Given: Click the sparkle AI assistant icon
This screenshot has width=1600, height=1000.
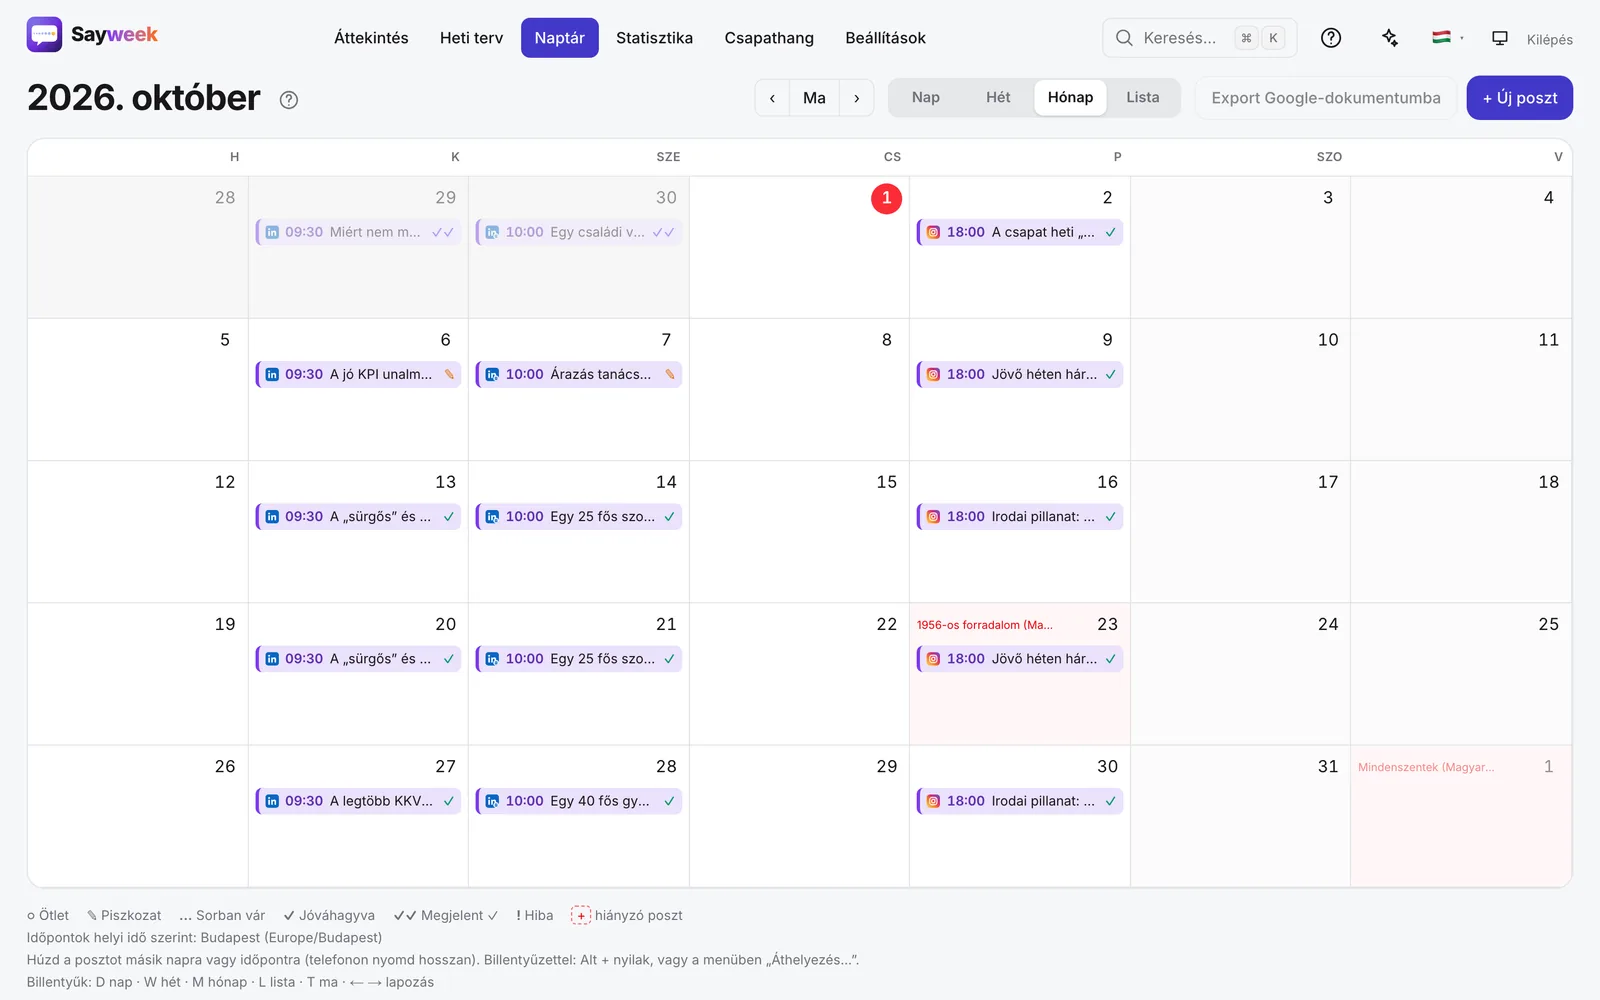Looking at the screenshot, I should click(x=1390, y=38).
